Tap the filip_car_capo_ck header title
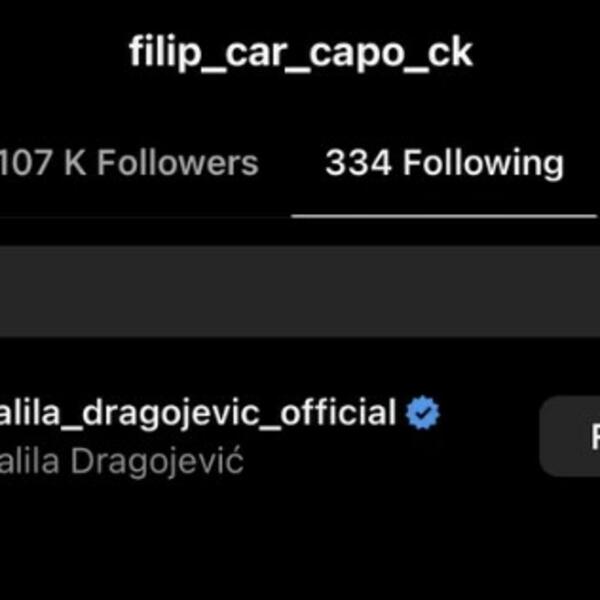600x600 pixels. click(301, 53)
